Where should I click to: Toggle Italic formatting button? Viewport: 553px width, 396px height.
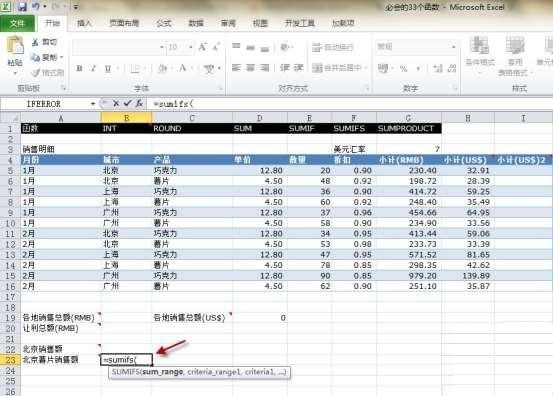[93, 68]
